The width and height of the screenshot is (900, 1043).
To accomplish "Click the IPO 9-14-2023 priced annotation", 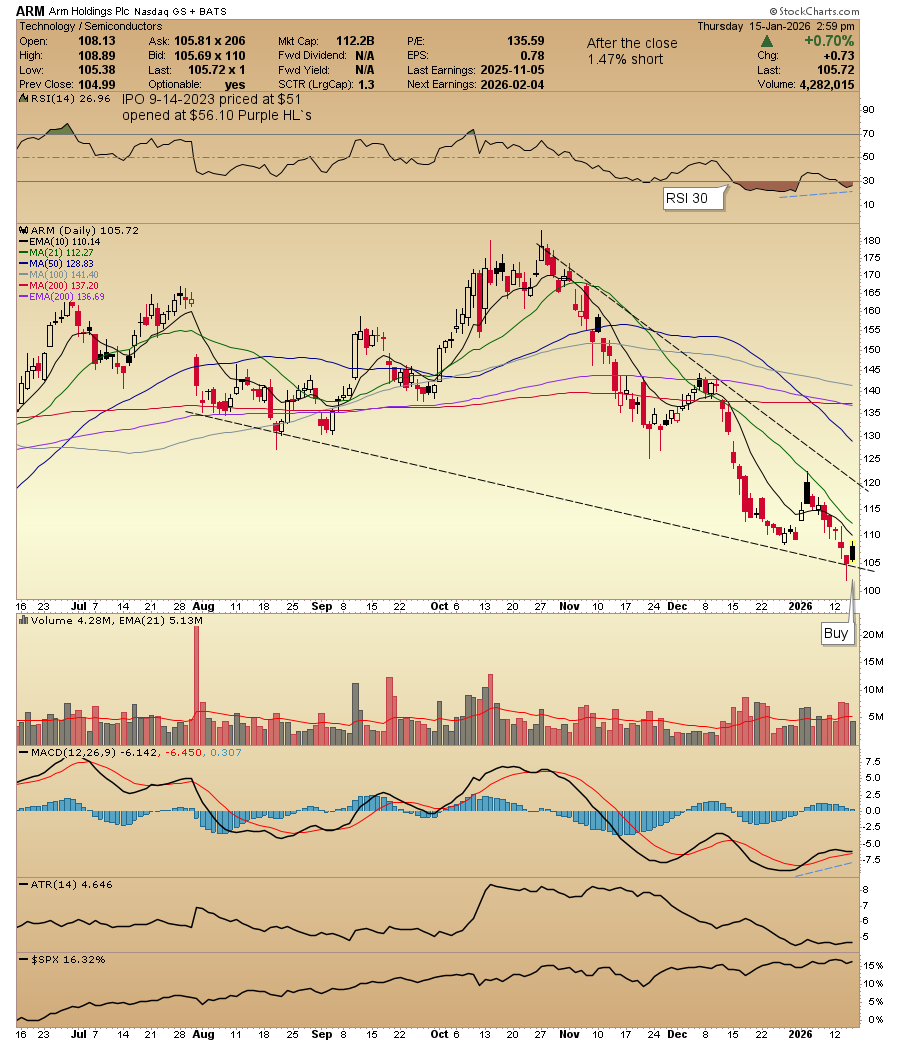I will 216,107.
